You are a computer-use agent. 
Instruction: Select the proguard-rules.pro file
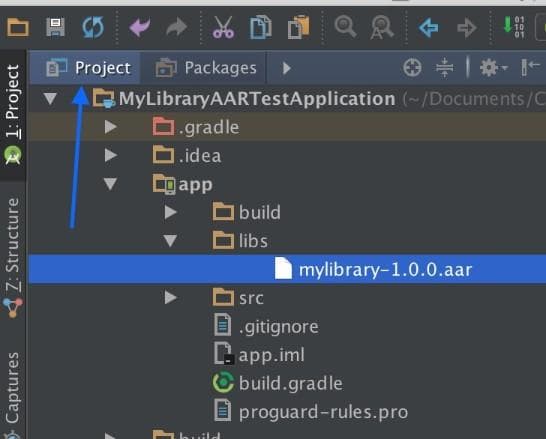[287, 412]
